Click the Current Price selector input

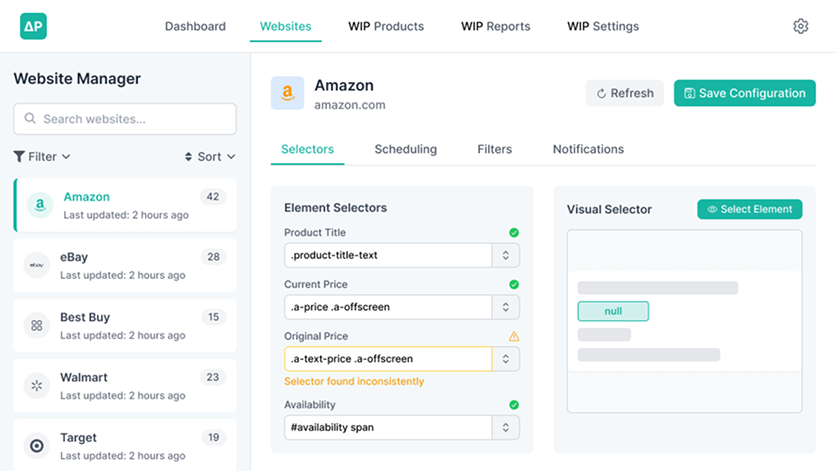[x=388, y=307]
